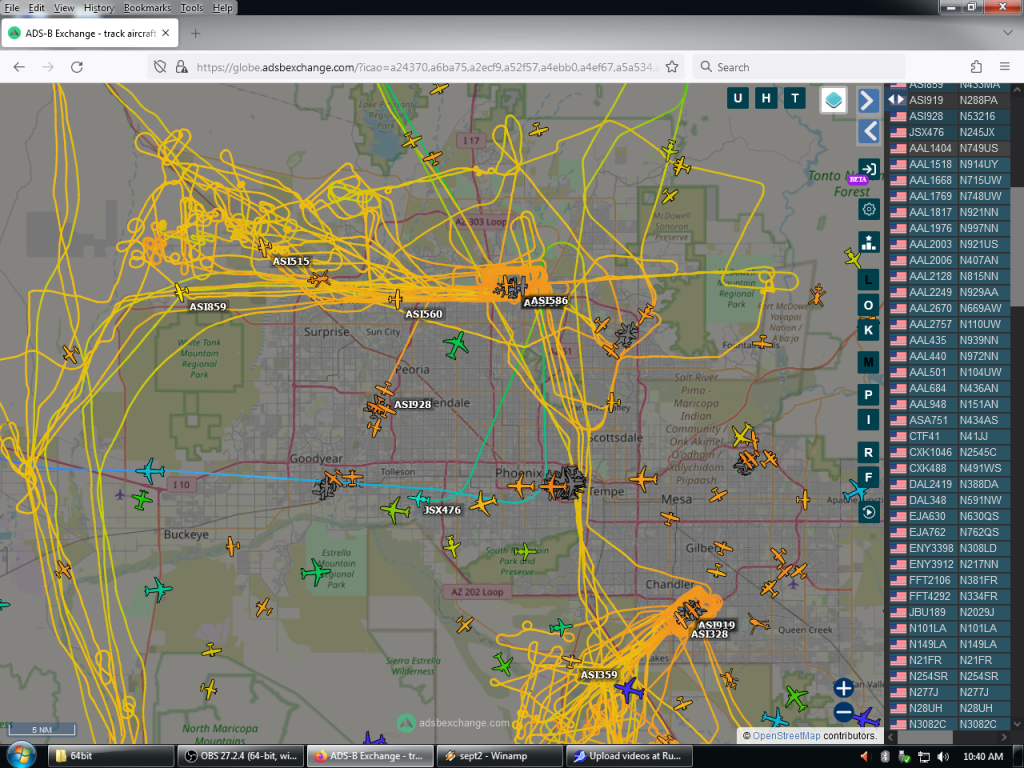Zoom out with minus button

843,712
